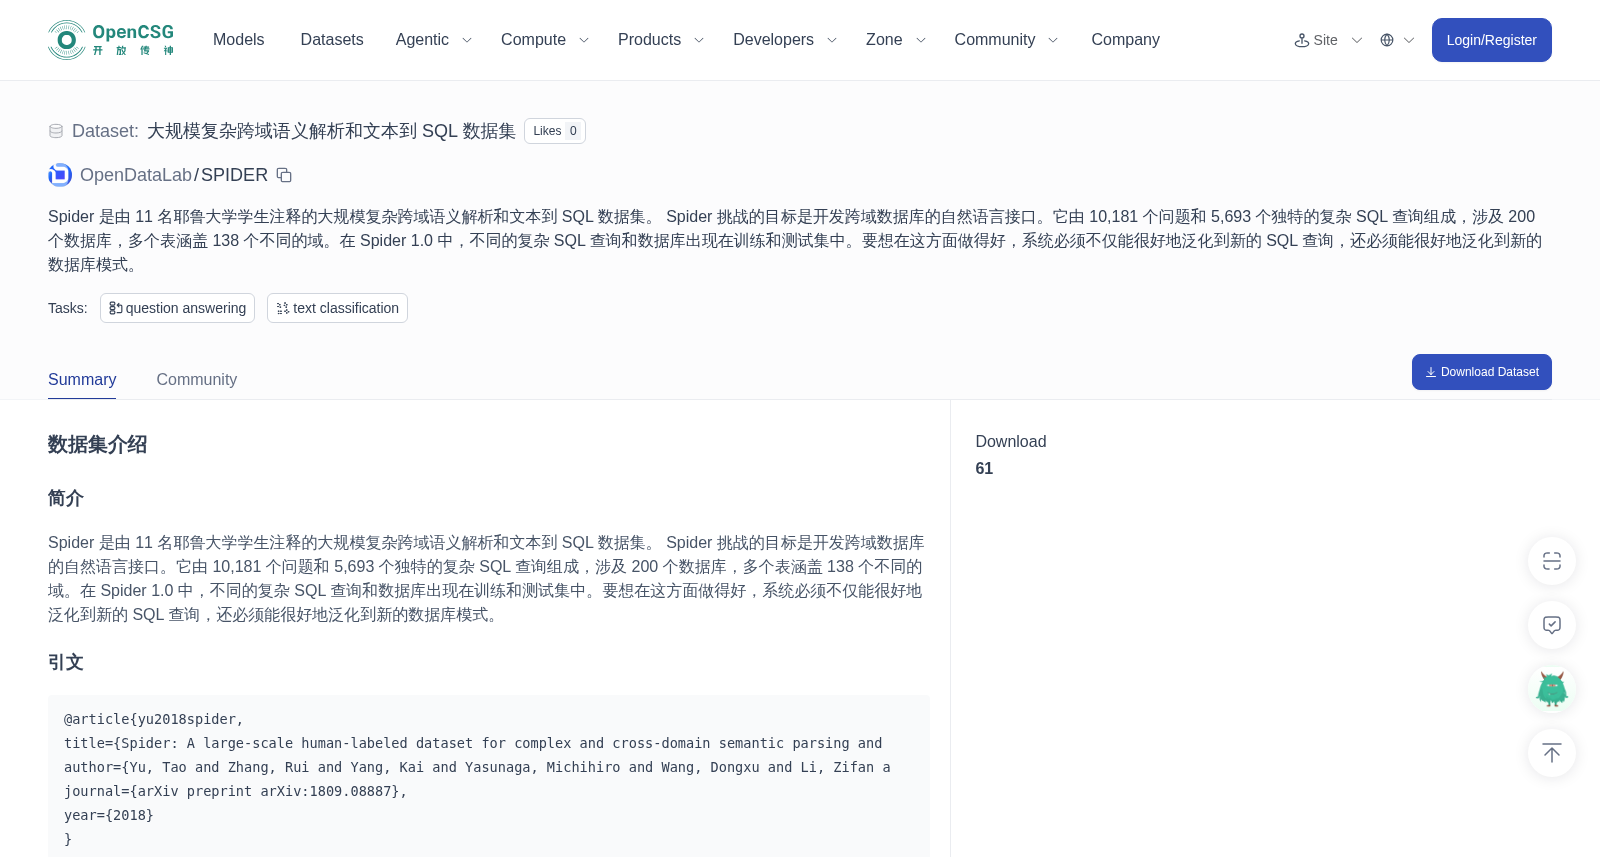
Task: Click the download count 61
Action: click(984, 468)
